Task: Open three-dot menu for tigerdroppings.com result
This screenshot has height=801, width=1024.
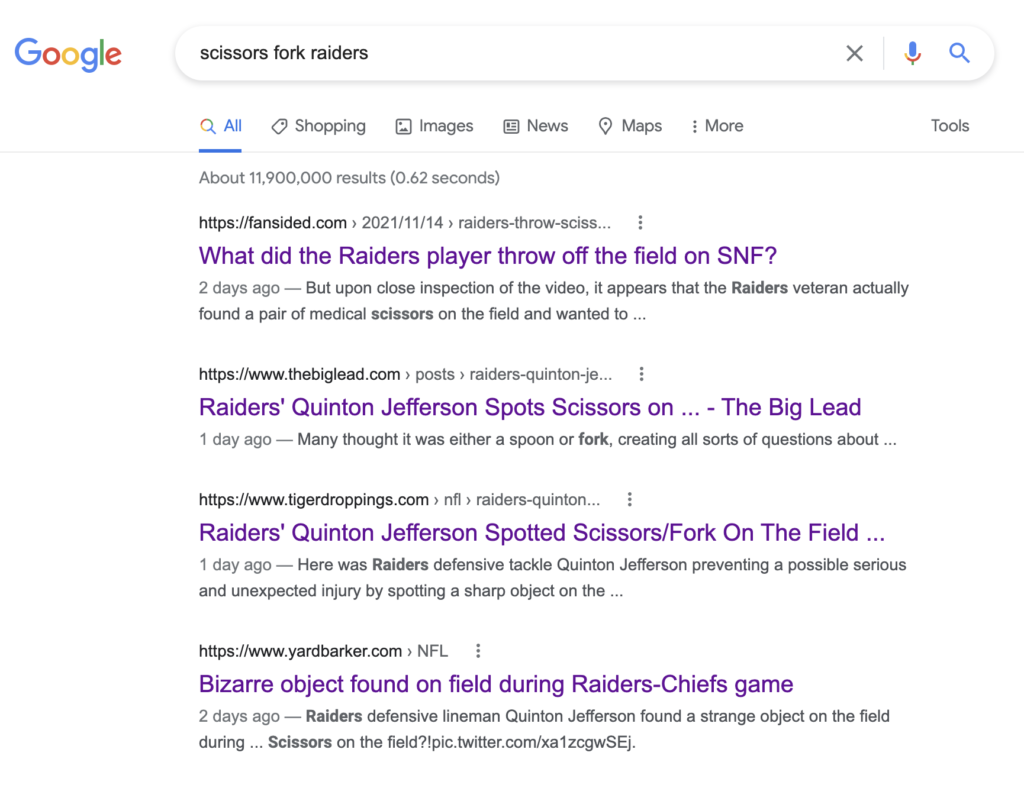Action: coord(630,500)
